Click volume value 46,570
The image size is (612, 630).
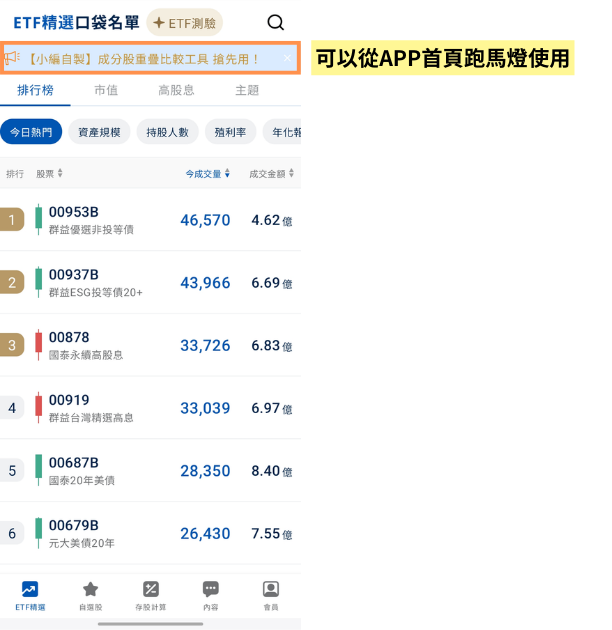[x=205, y=220]
